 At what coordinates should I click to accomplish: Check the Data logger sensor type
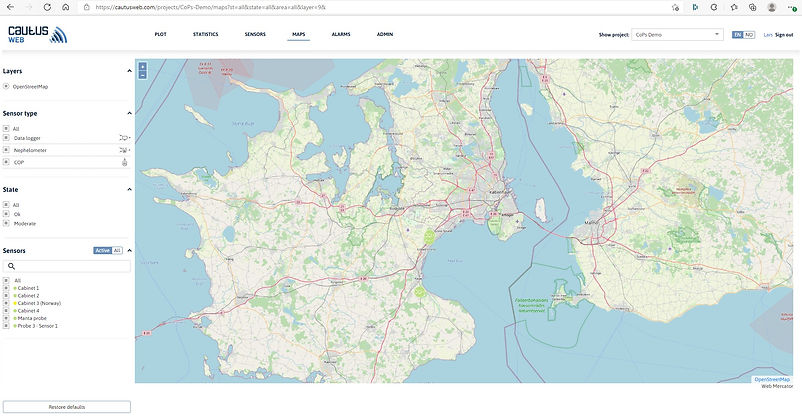coord(6,138)
